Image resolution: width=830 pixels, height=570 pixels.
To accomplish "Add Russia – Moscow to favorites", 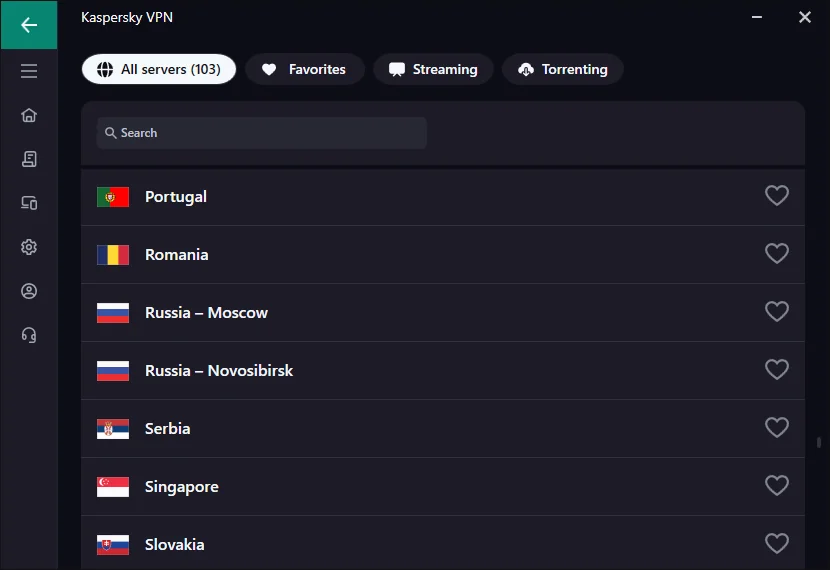I will click(x=777, y=312).
